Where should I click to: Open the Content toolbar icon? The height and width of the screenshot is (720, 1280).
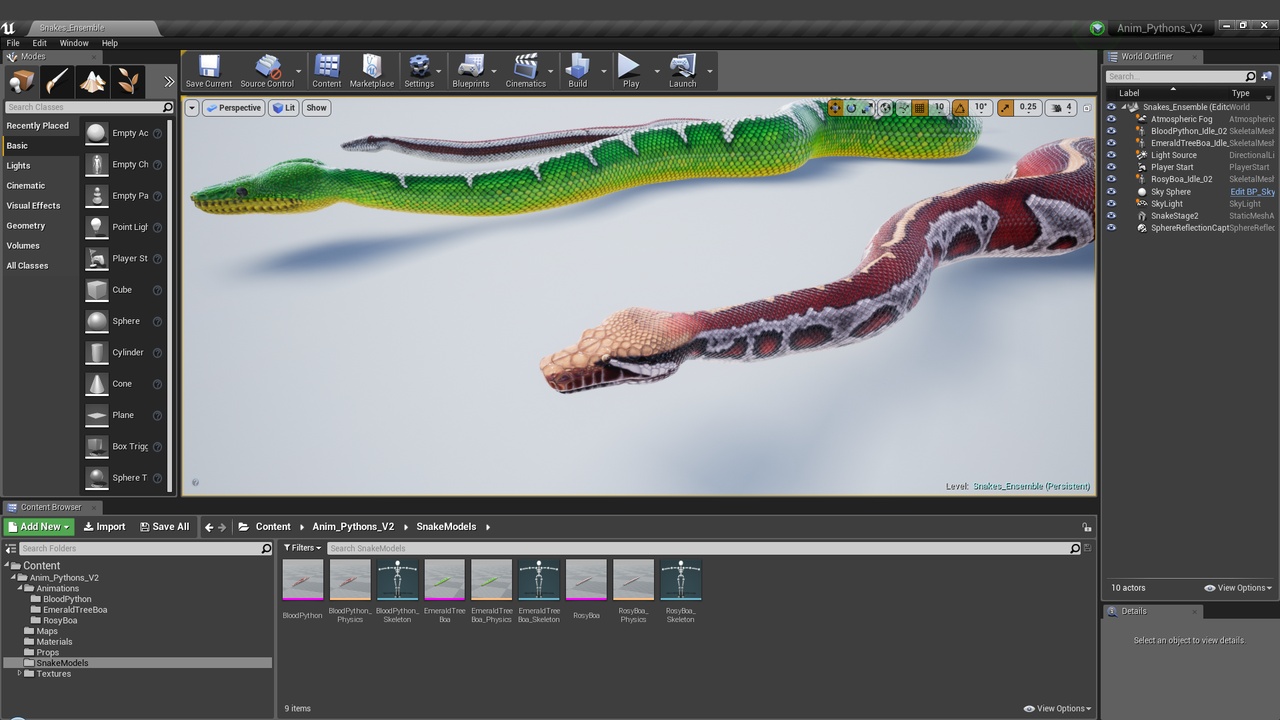tap(327, 71)
